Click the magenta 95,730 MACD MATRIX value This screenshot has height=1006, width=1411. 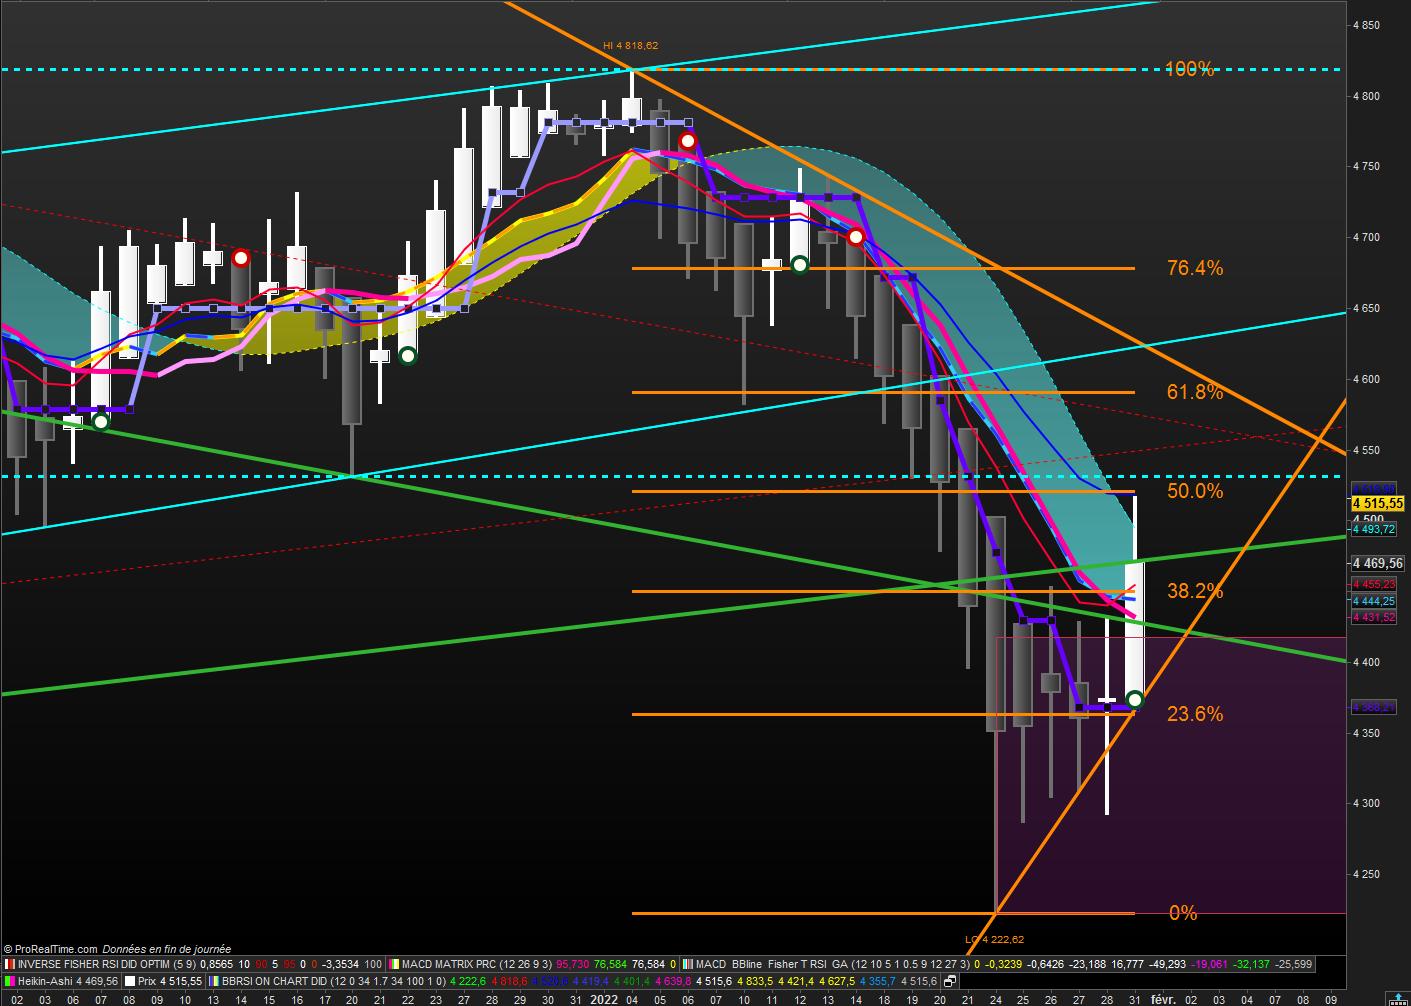point(574,965)
